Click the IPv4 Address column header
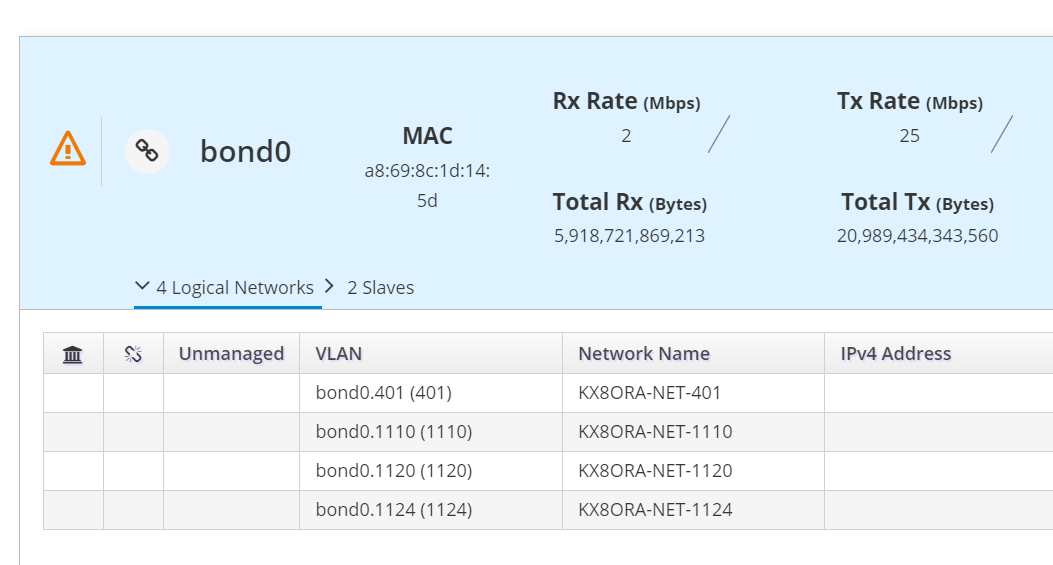This screenshot has width=1053, height=565. [x=889, y=353]
